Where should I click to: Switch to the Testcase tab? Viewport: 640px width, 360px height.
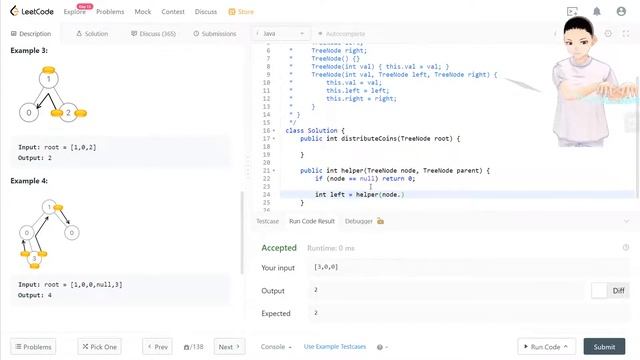(267, 221)
